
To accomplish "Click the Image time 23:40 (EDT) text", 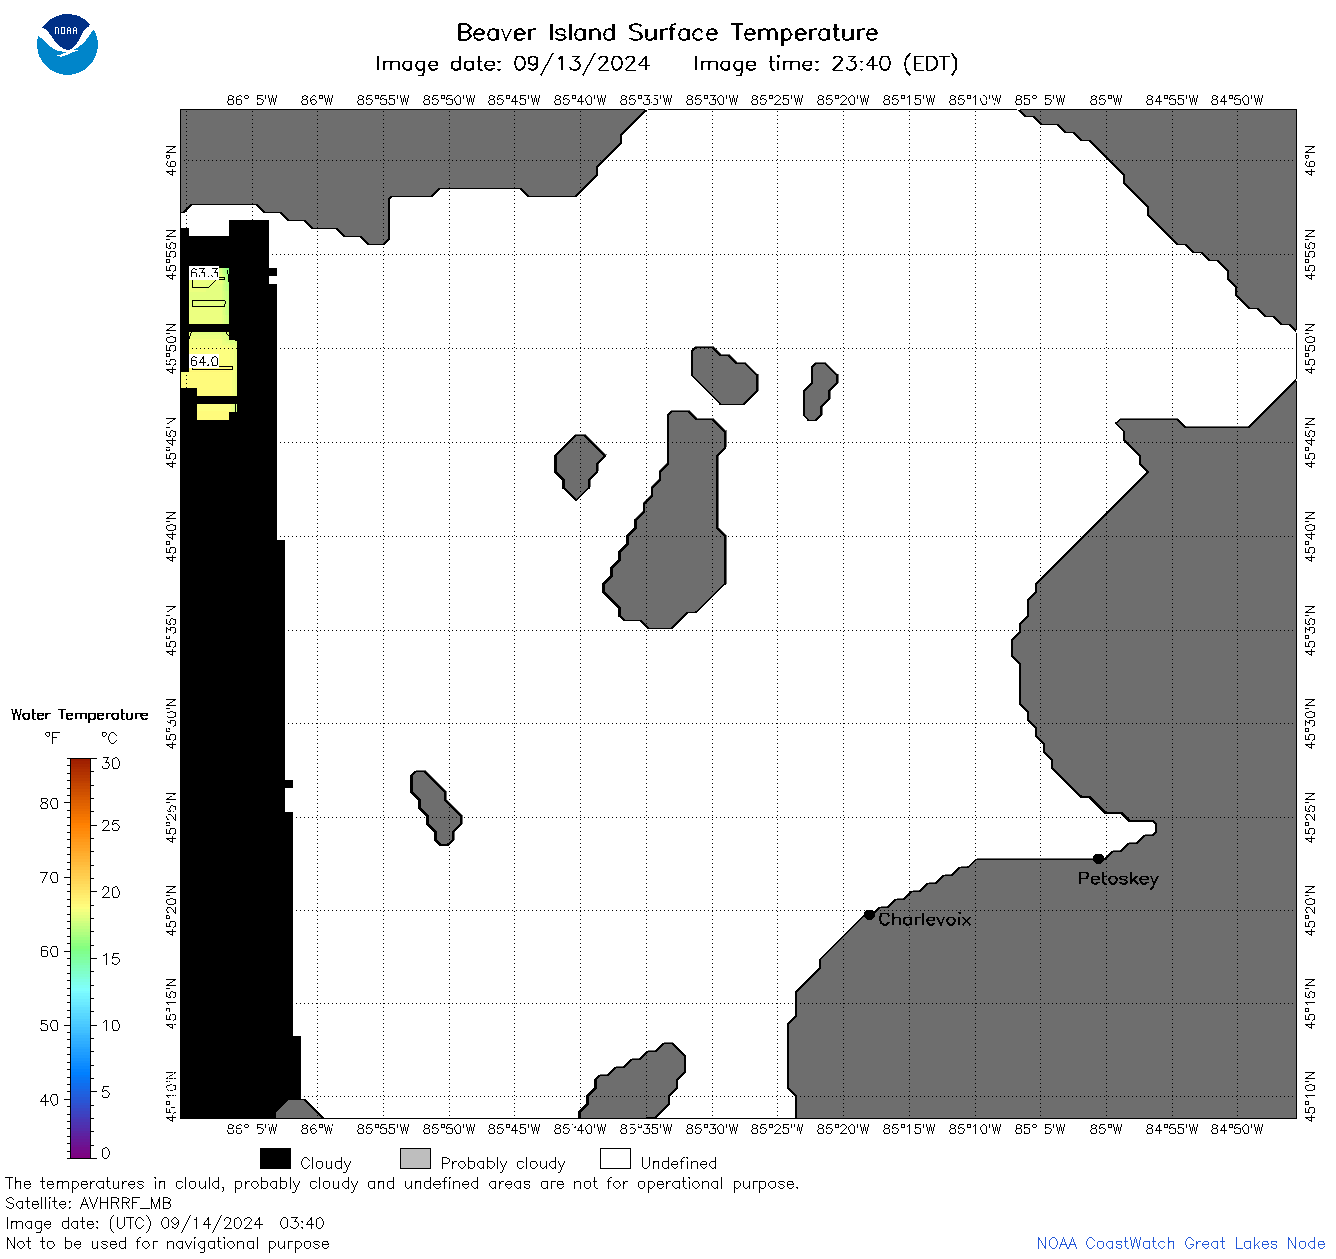I will tap(825, 64).
